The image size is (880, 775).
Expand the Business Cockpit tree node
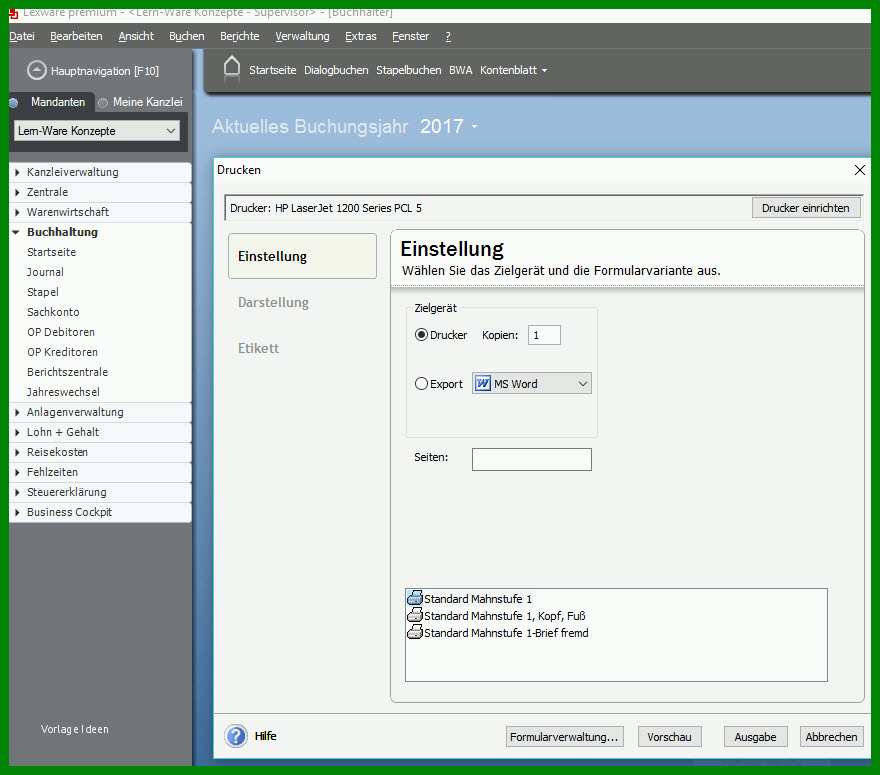(17, 512)
